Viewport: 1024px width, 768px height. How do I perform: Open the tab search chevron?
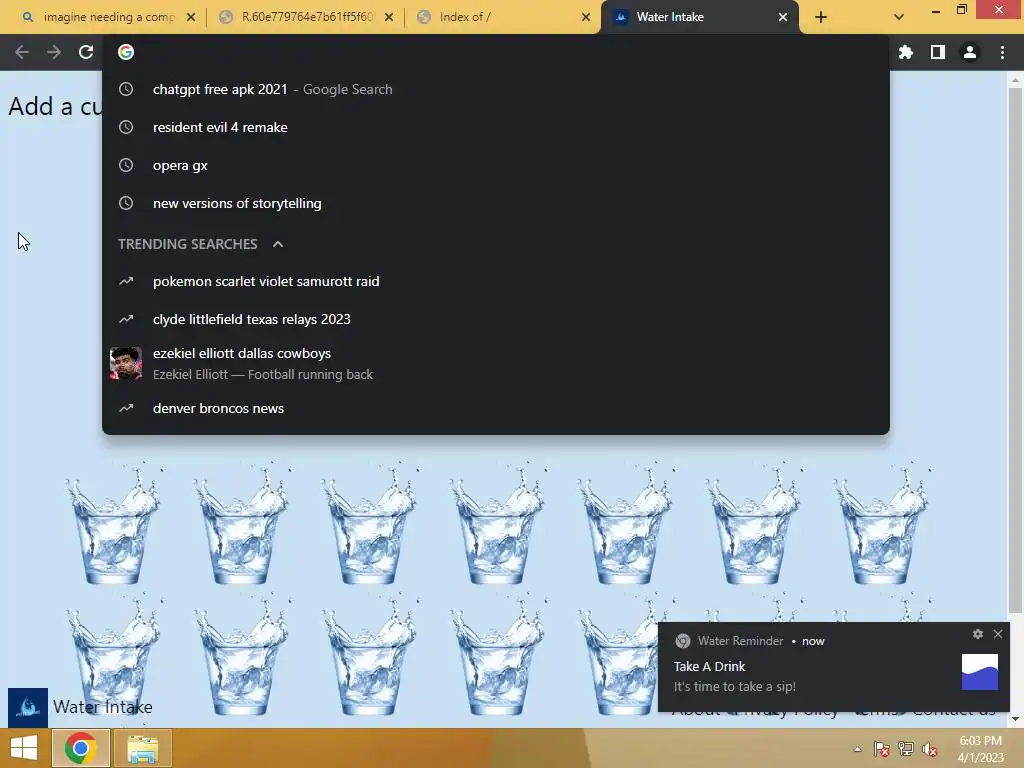pyautogui.click(x=899, y=17)
